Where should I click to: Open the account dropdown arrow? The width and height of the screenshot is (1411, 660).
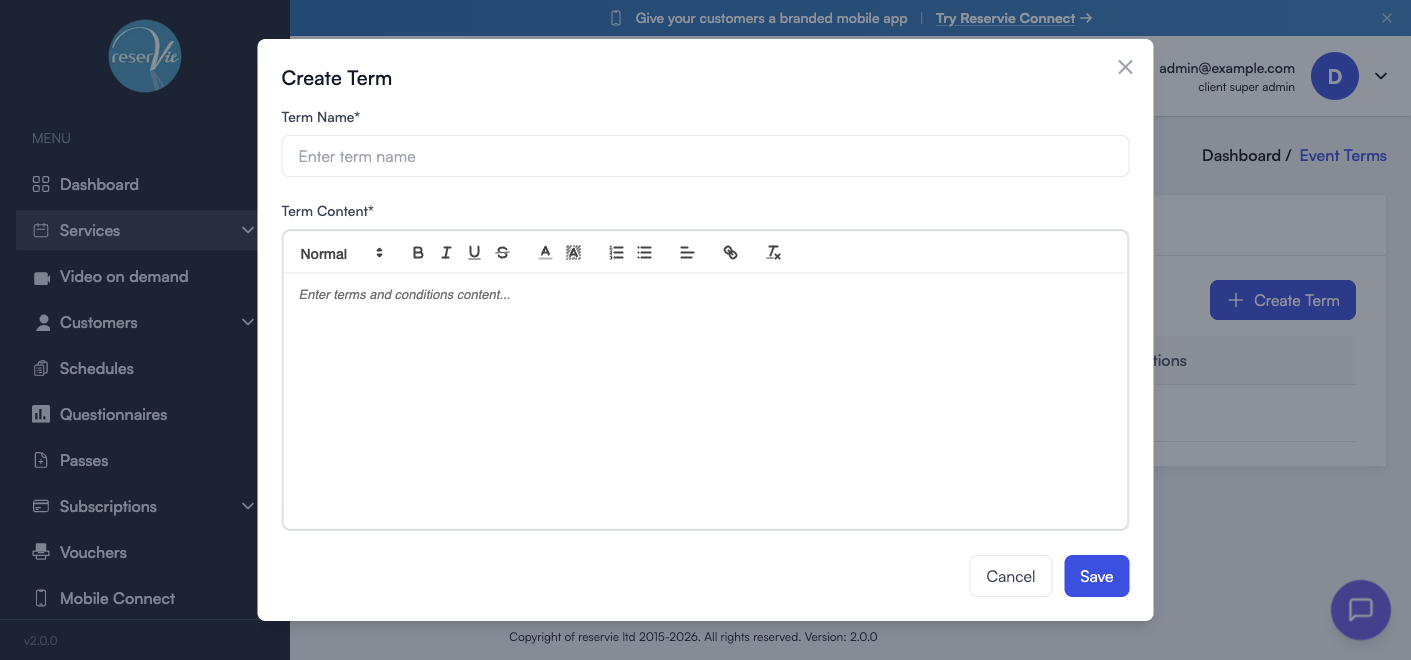point(1381,76)
